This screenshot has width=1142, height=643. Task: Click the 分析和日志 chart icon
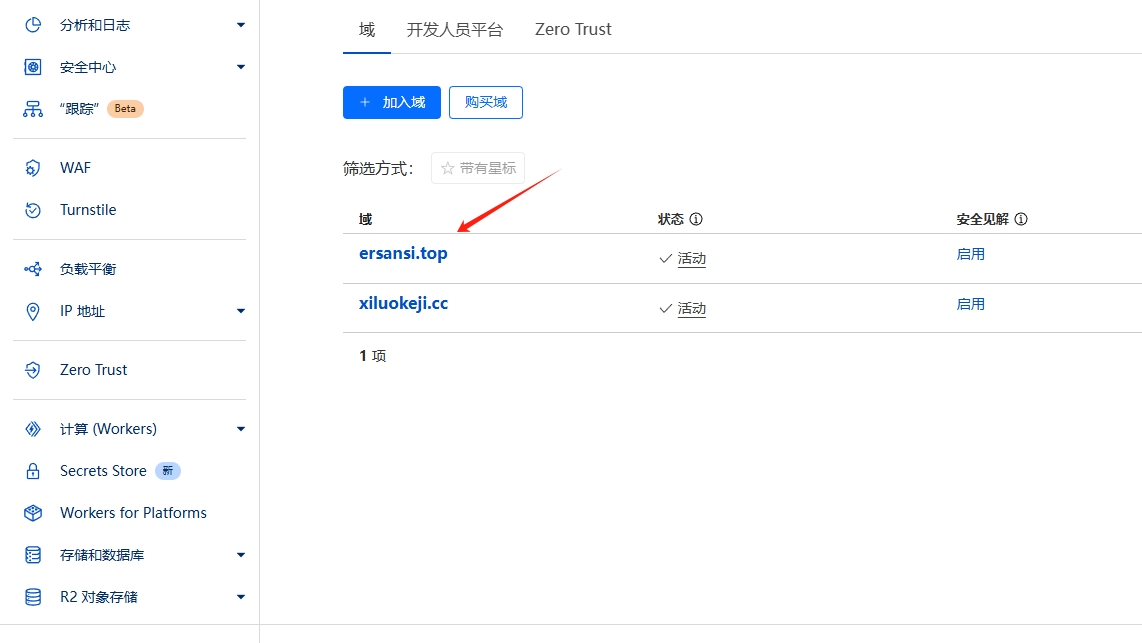pyautogui.click(x=33, y=25)
